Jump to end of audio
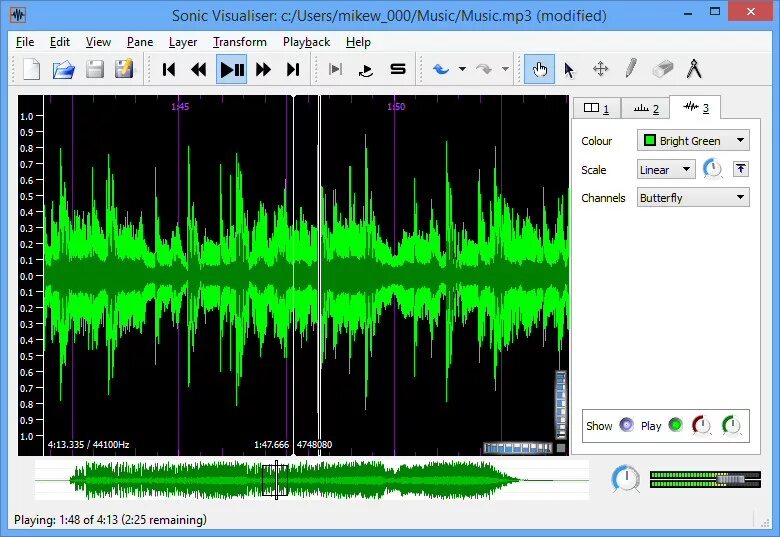 [x=293, y=69]
